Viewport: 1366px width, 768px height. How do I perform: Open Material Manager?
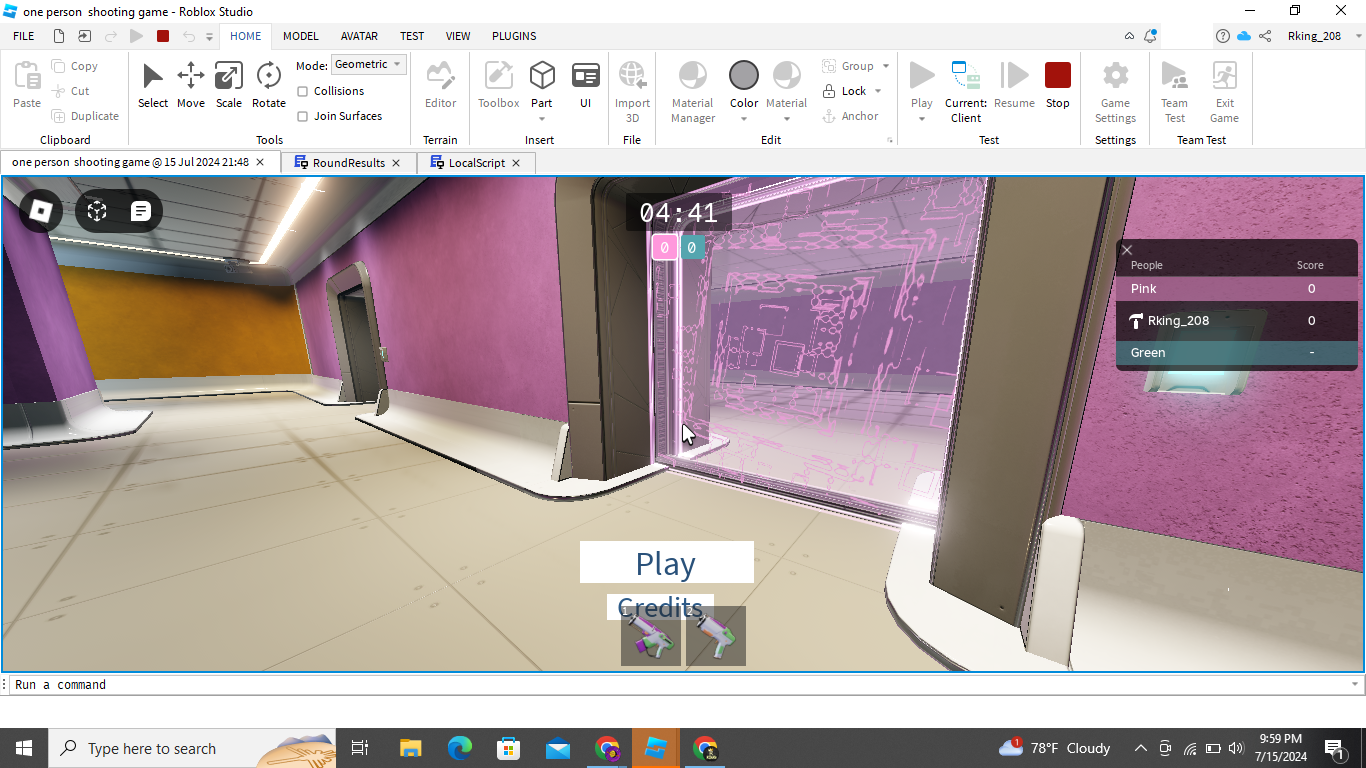point(693,92)
